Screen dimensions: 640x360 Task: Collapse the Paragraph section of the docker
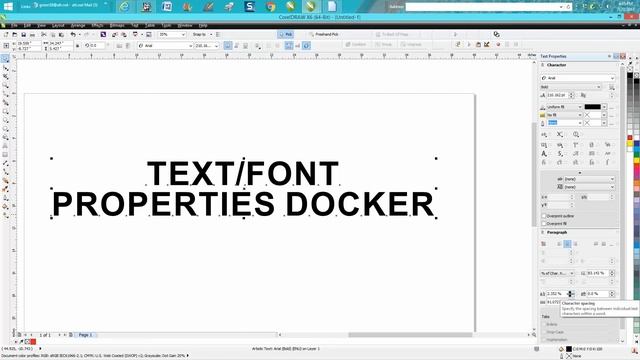point(543,232)
